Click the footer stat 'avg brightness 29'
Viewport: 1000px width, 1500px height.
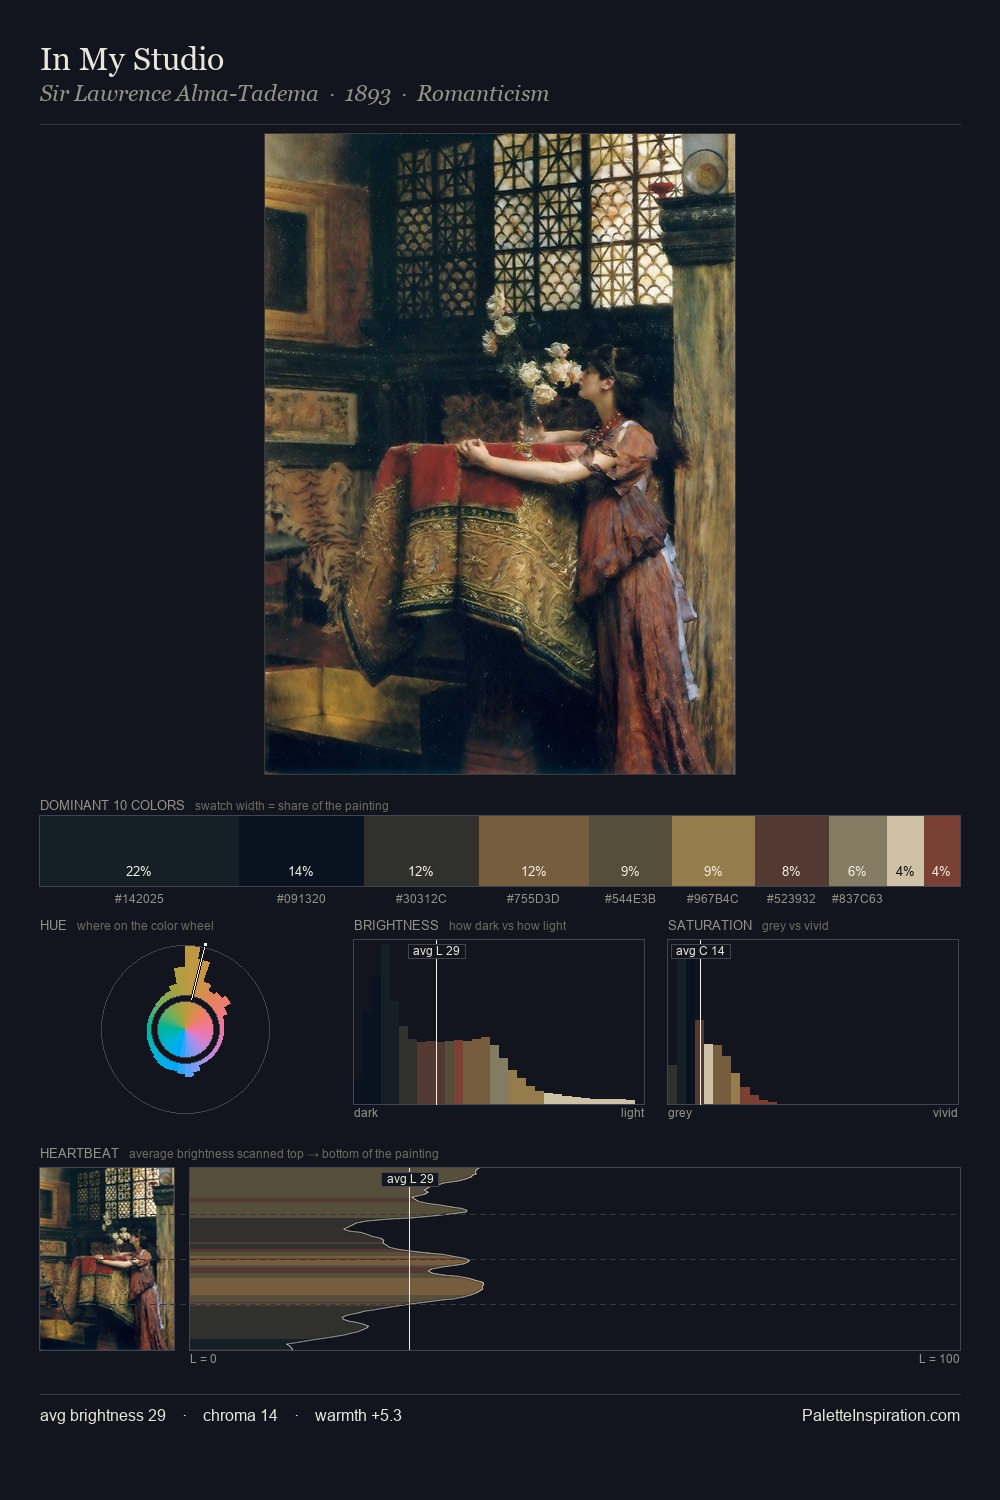(103, 1416)
